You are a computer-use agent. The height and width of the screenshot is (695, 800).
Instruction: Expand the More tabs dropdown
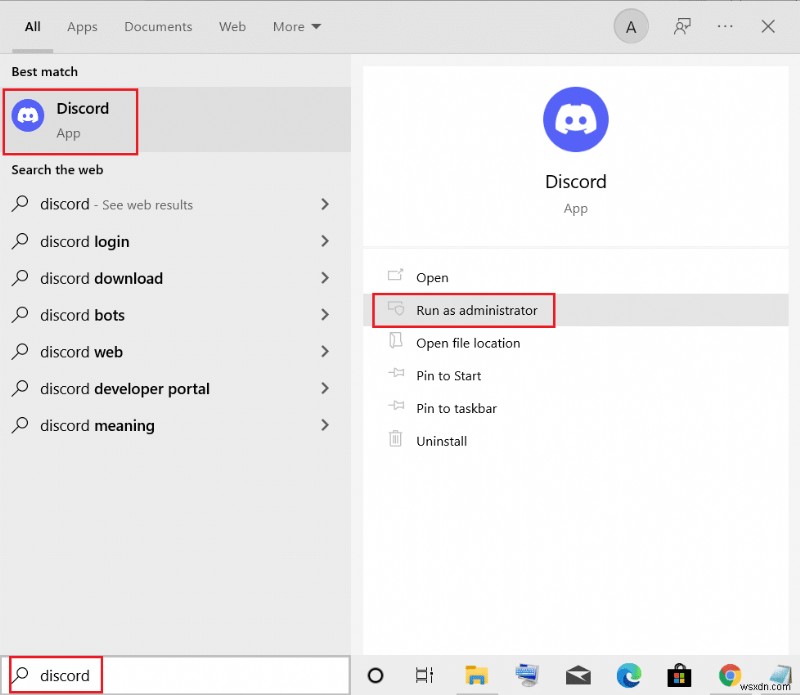point(296,27)
